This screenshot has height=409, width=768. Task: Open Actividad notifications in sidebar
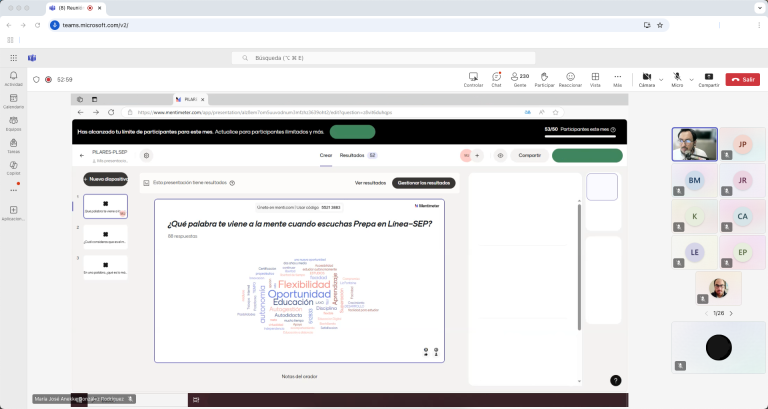[x=13, y=77]
